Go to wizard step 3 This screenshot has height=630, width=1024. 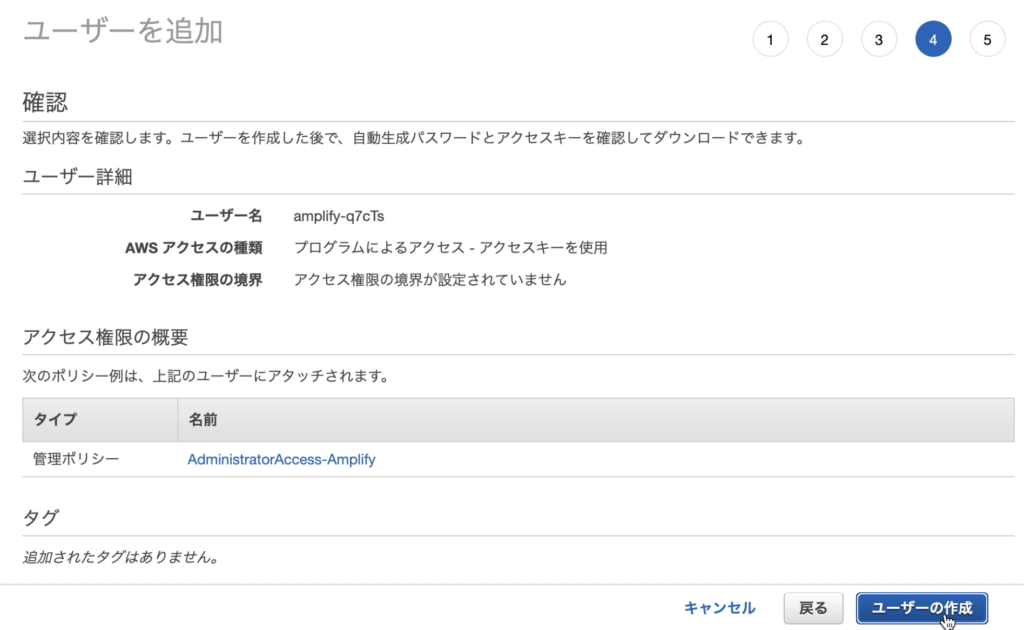pyautogui.click(x=878, y=39)
